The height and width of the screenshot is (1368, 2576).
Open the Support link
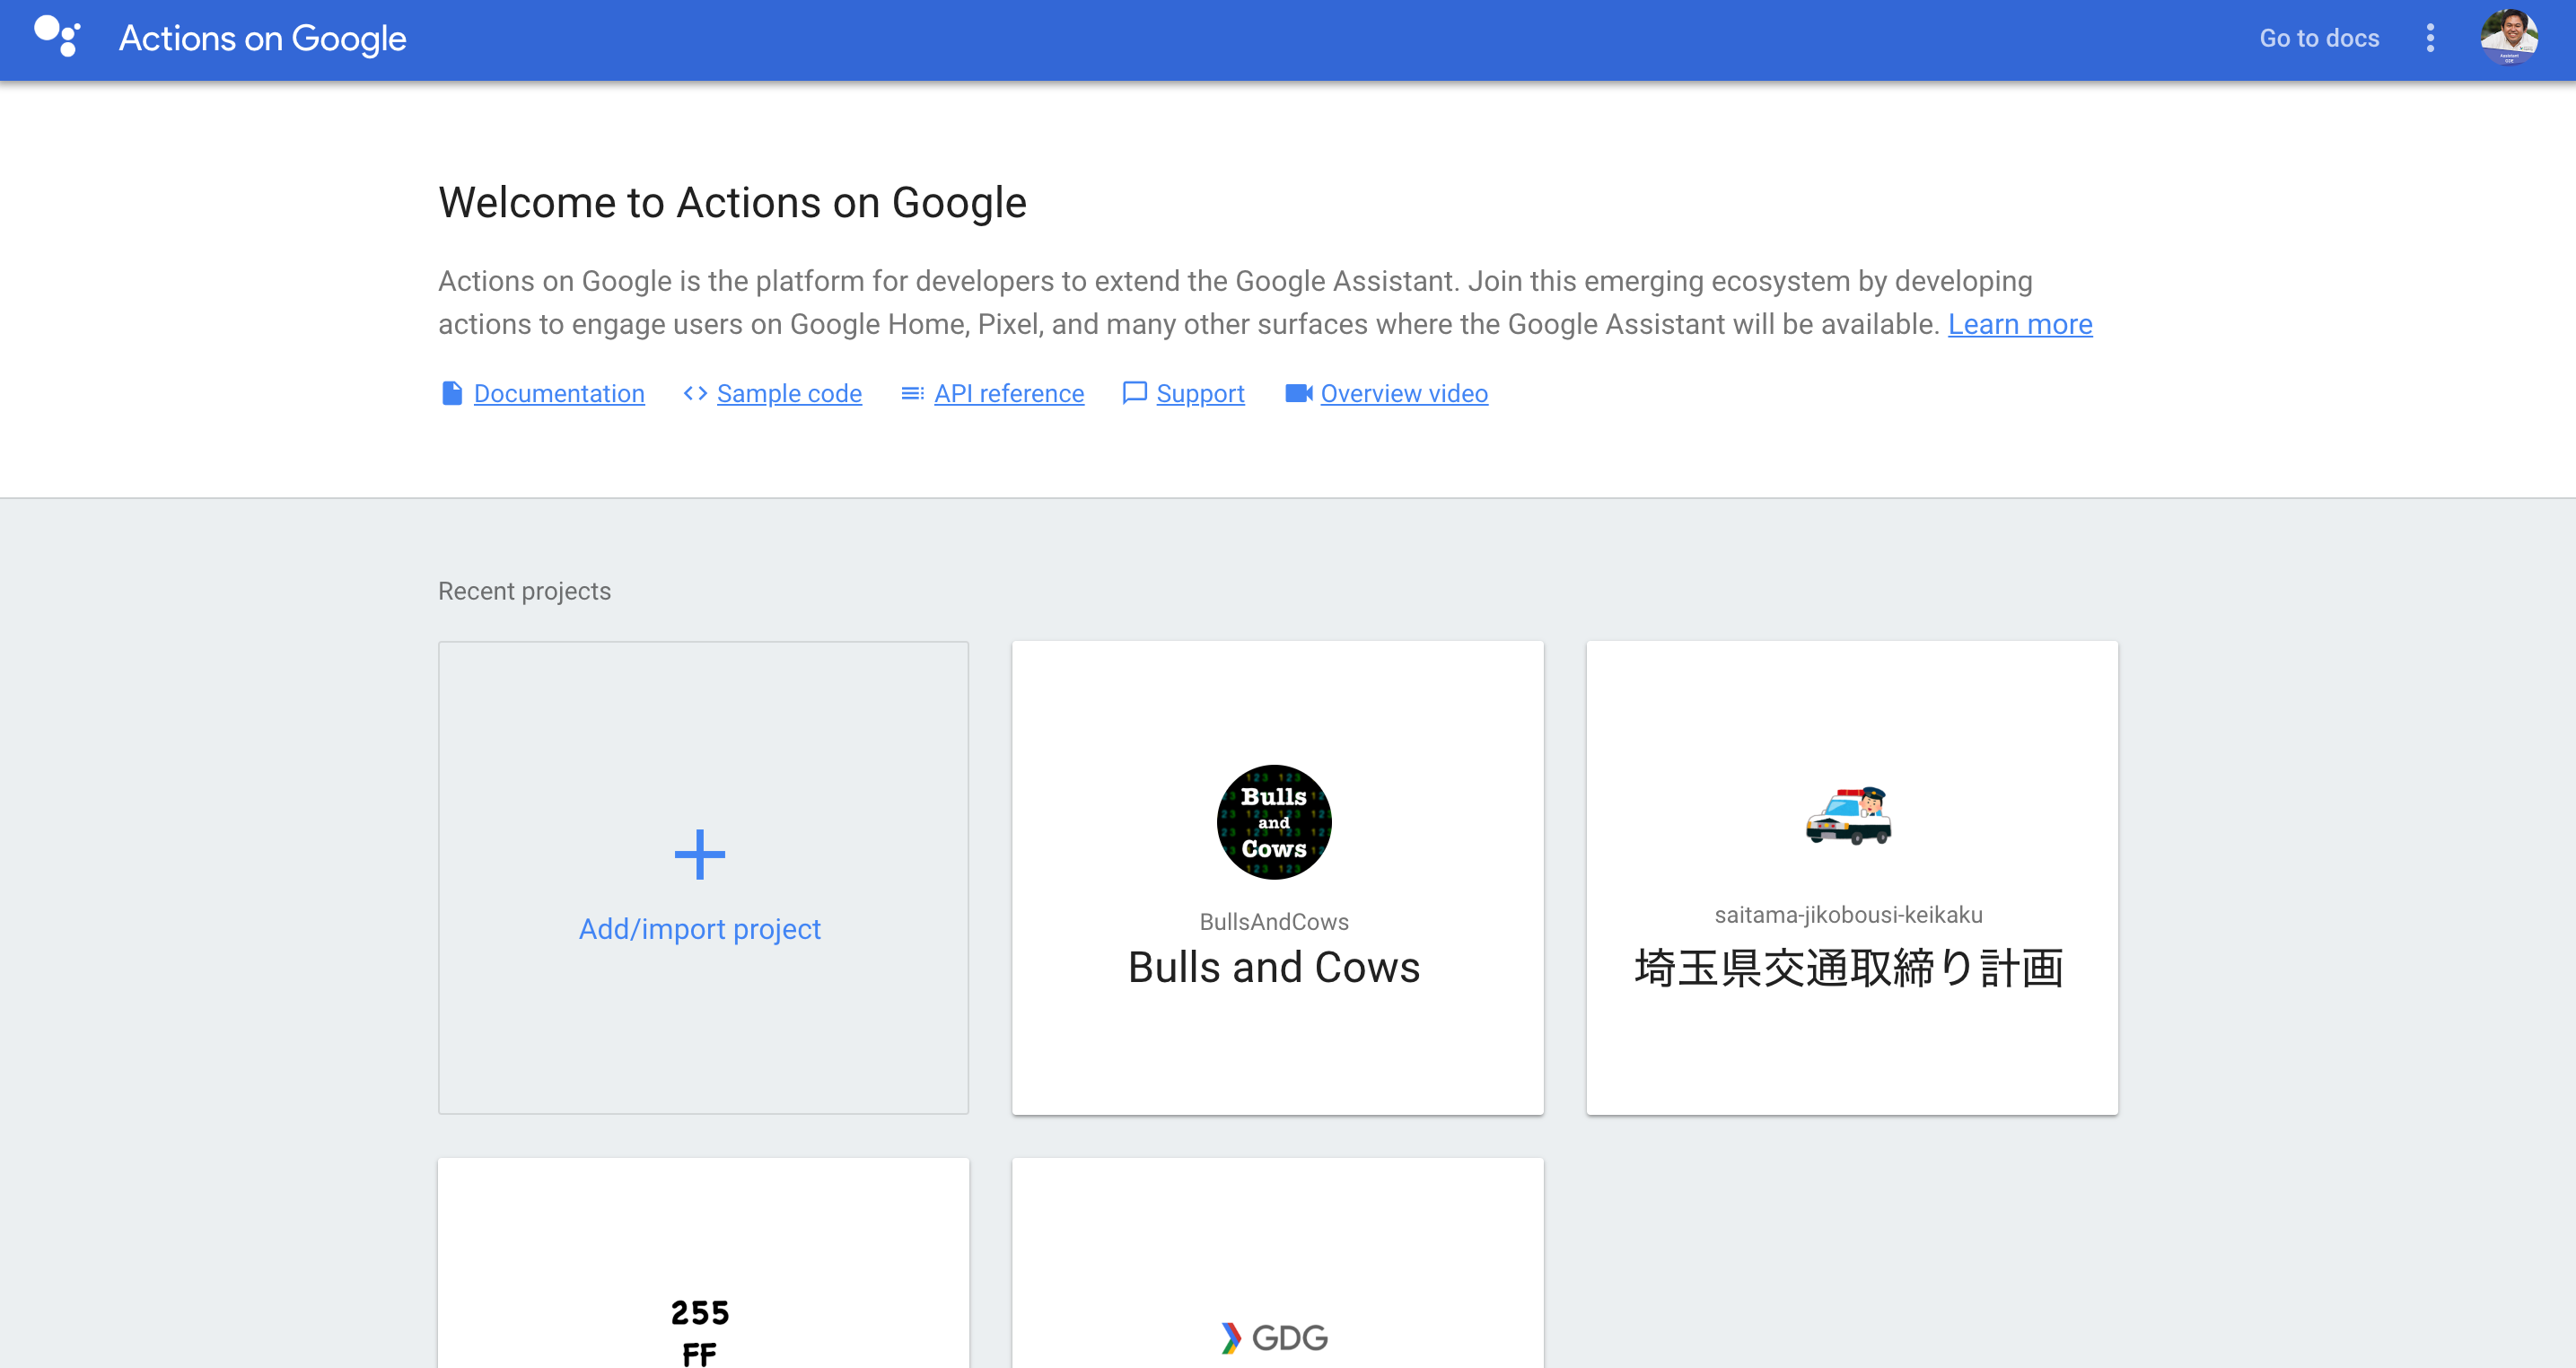(1200, 393)
